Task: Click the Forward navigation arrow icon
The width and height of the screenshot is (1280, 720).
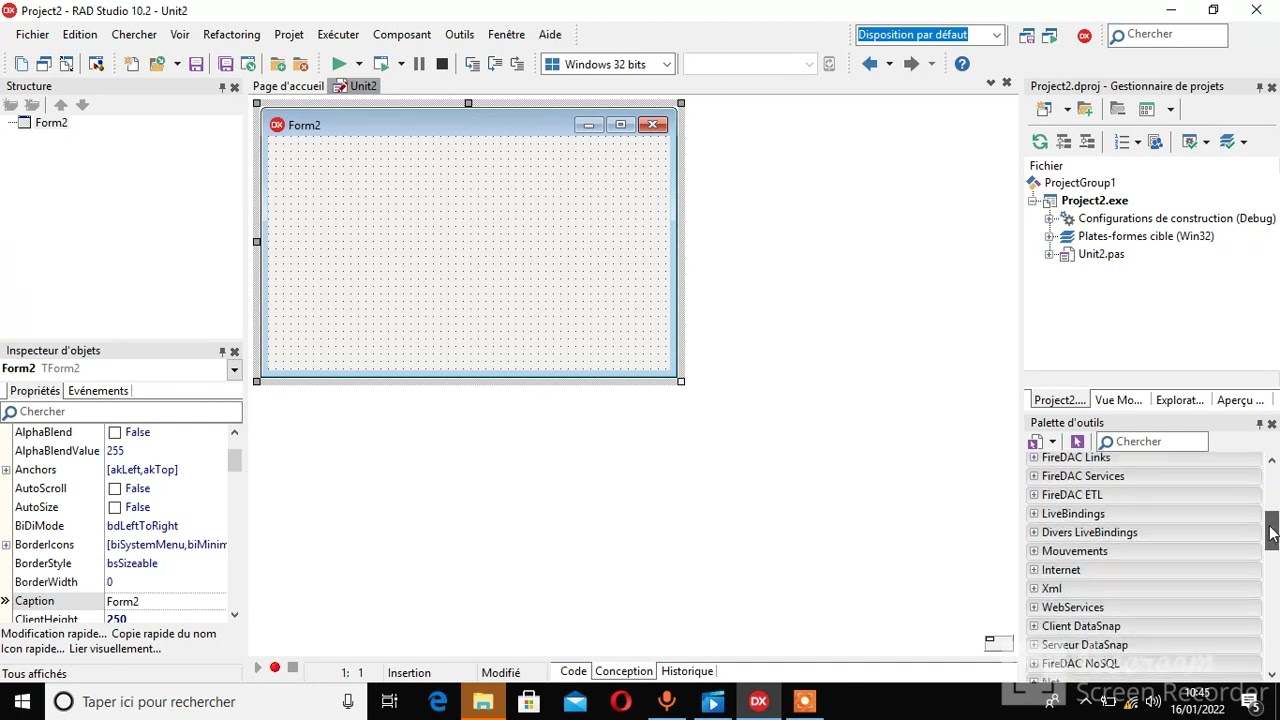Action: point(911,64)
